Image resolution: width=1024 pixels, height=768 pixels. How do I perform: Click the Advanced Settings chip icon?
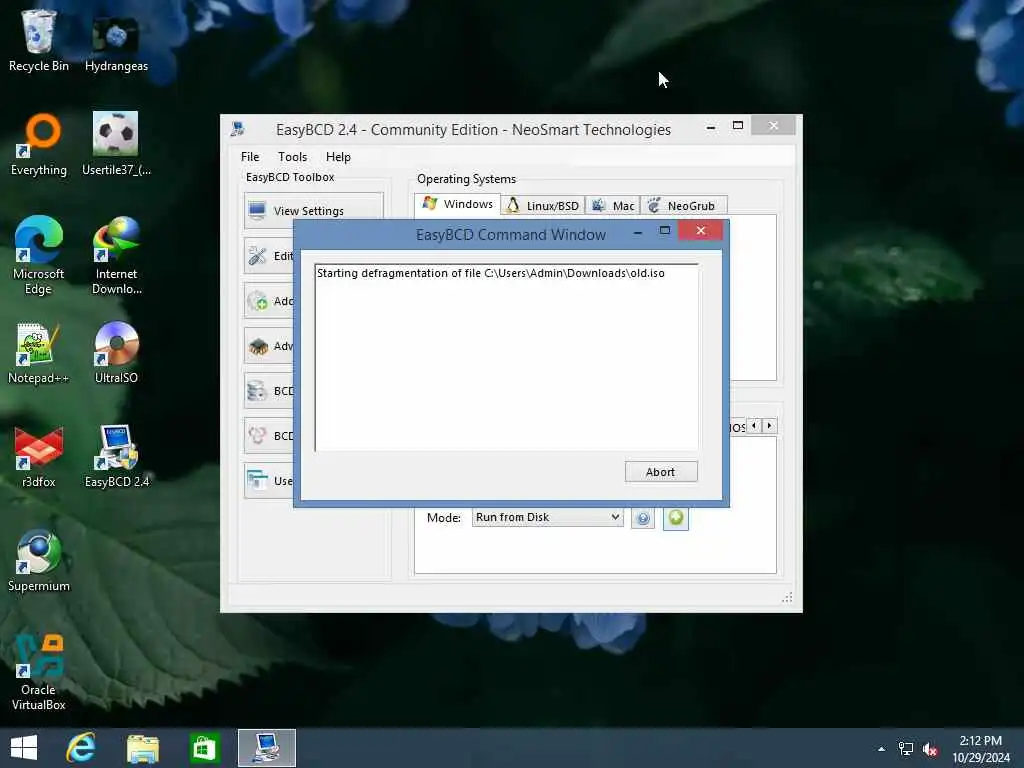click(258, 346)
